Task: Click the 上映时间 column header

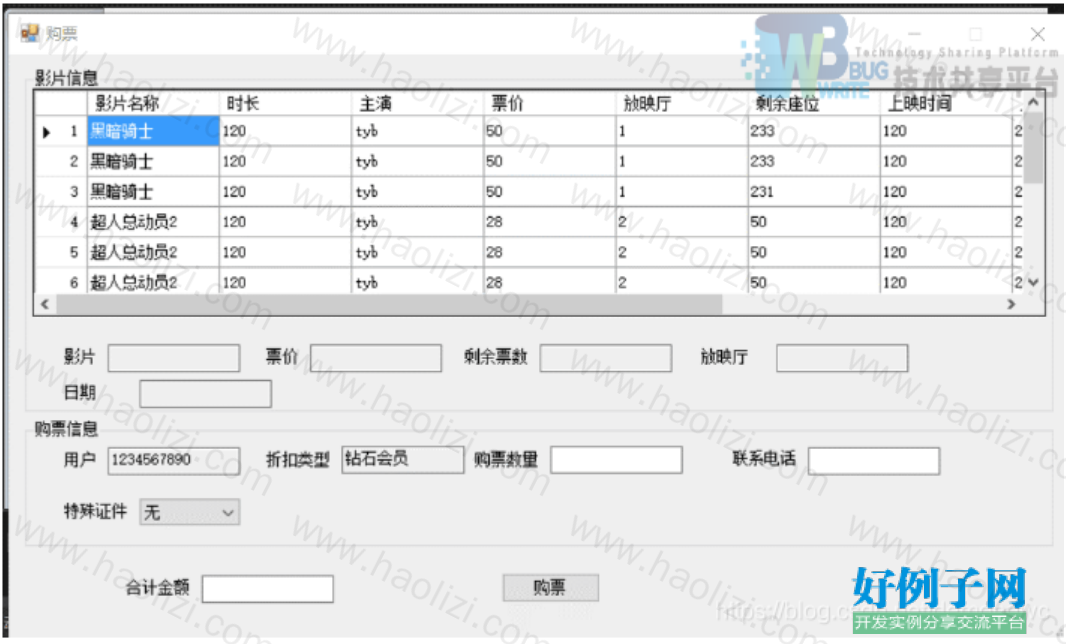Action: coord(946,103)
